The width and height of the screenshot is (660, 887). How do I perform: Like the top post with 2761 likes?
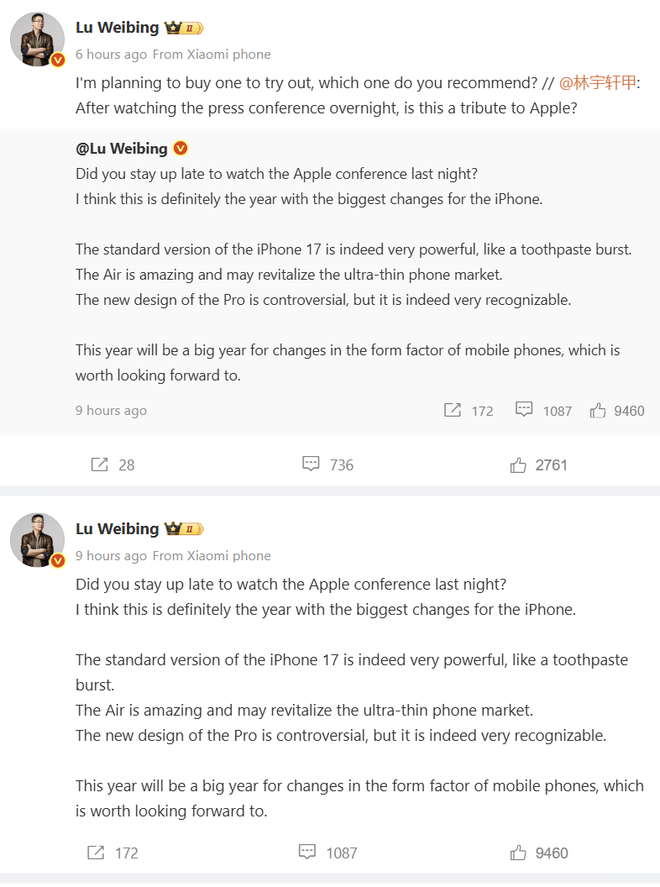519,465
